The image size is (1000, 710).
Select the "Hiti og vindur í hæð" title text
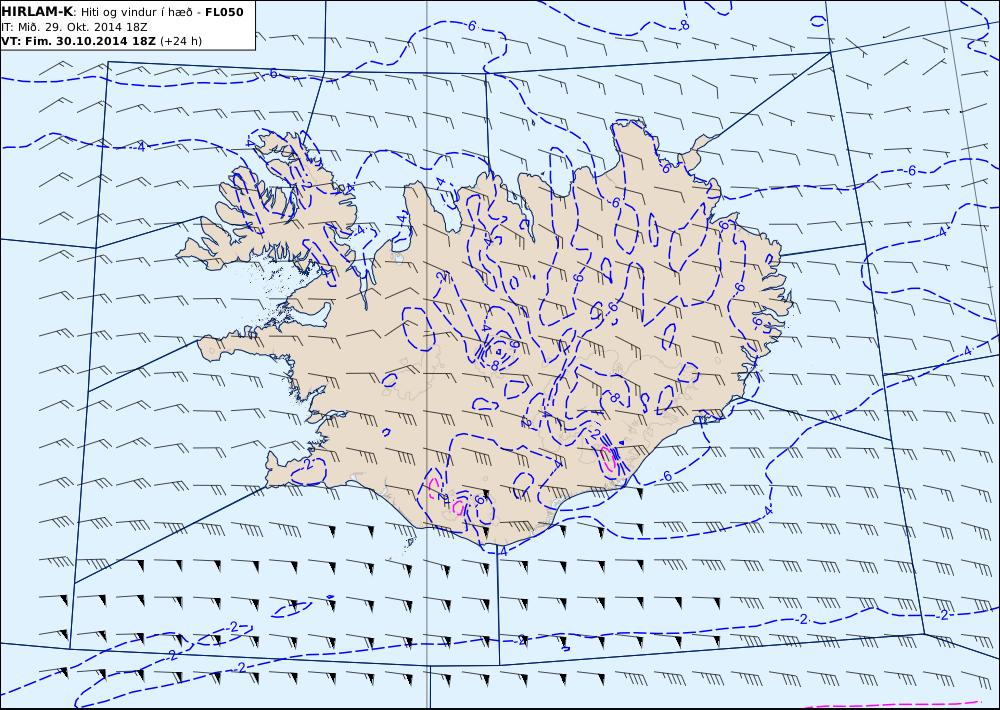click(136, 12)
